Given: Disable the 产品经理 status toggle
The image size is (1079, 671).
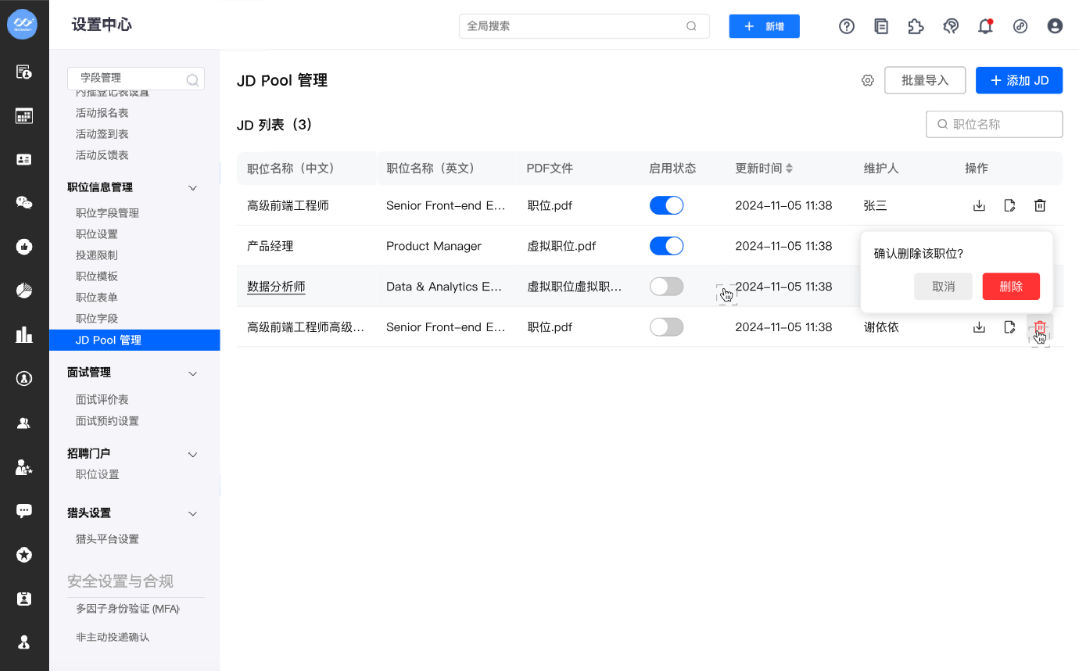Looking at the screenshot, I should [x=666, y=246].
